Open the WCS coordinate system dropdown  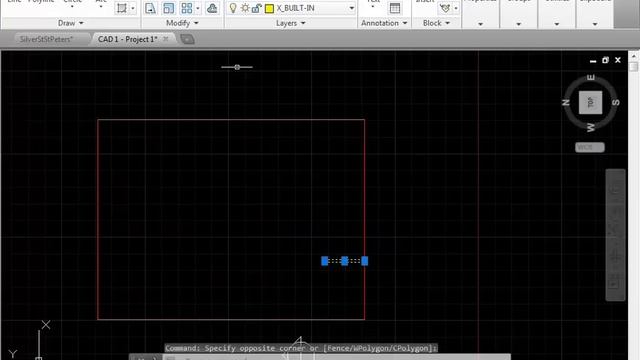(590, 147)
